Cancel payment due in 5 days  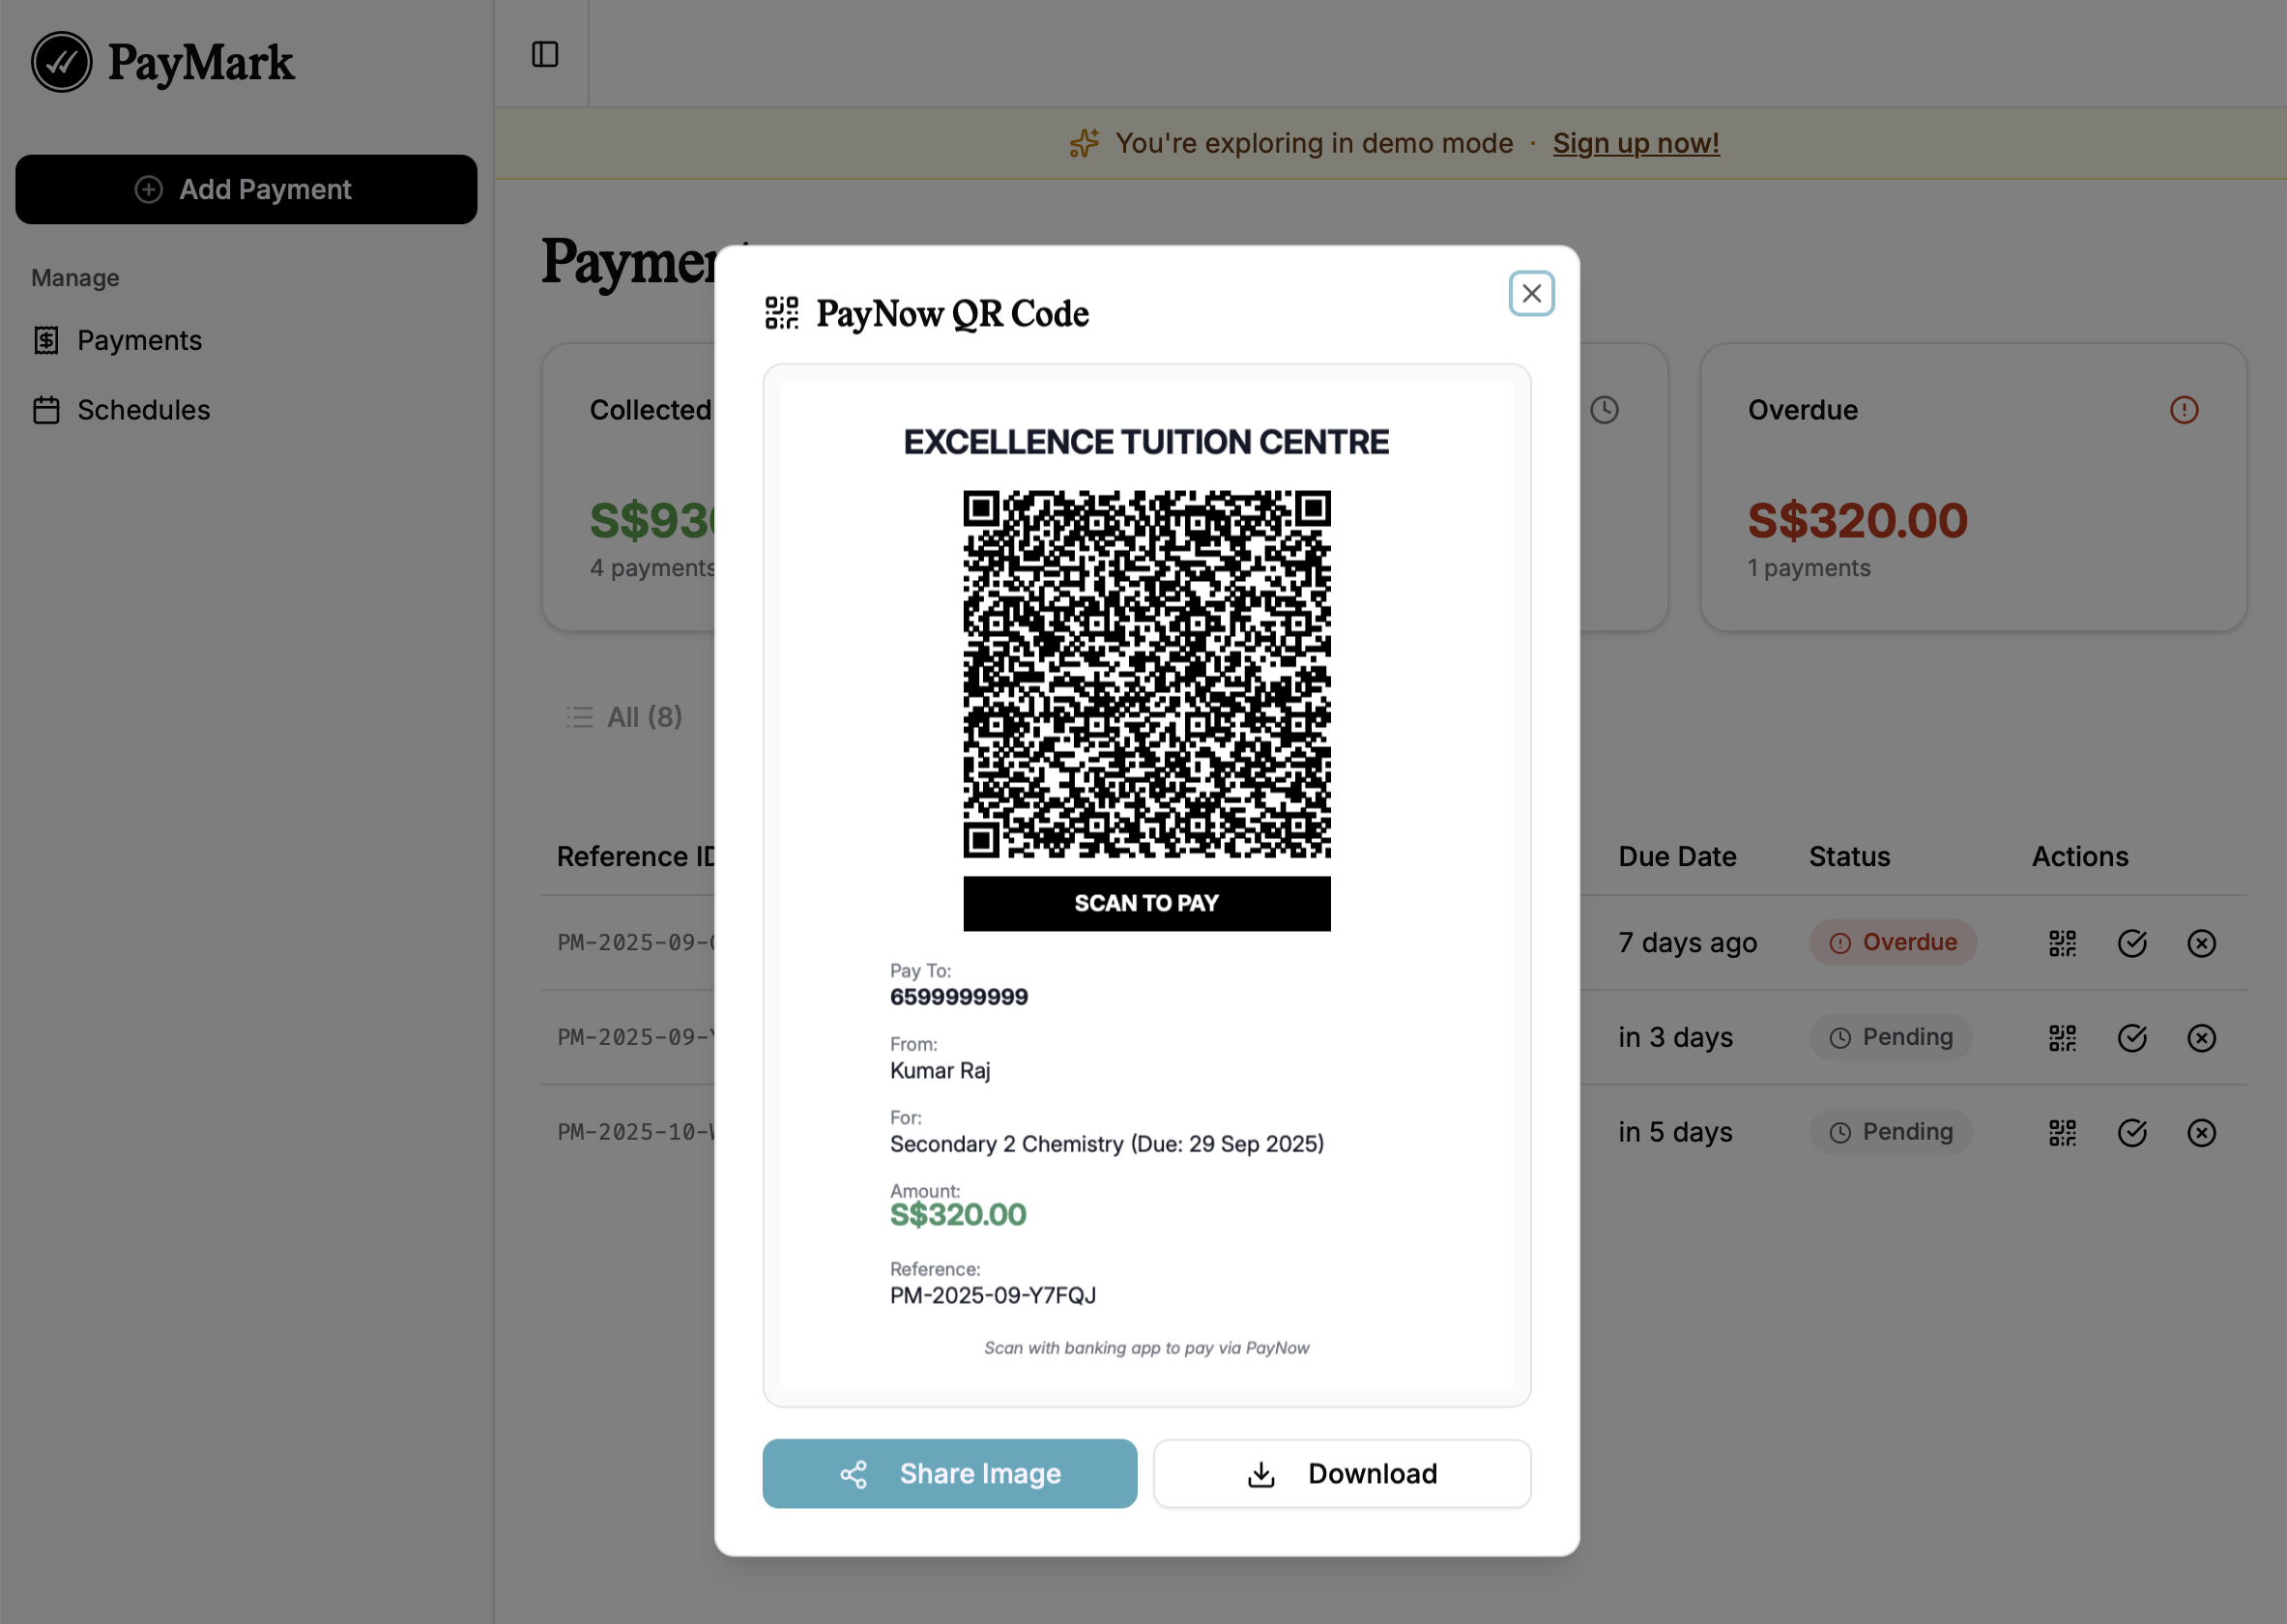click(x=2201, y=1132)
